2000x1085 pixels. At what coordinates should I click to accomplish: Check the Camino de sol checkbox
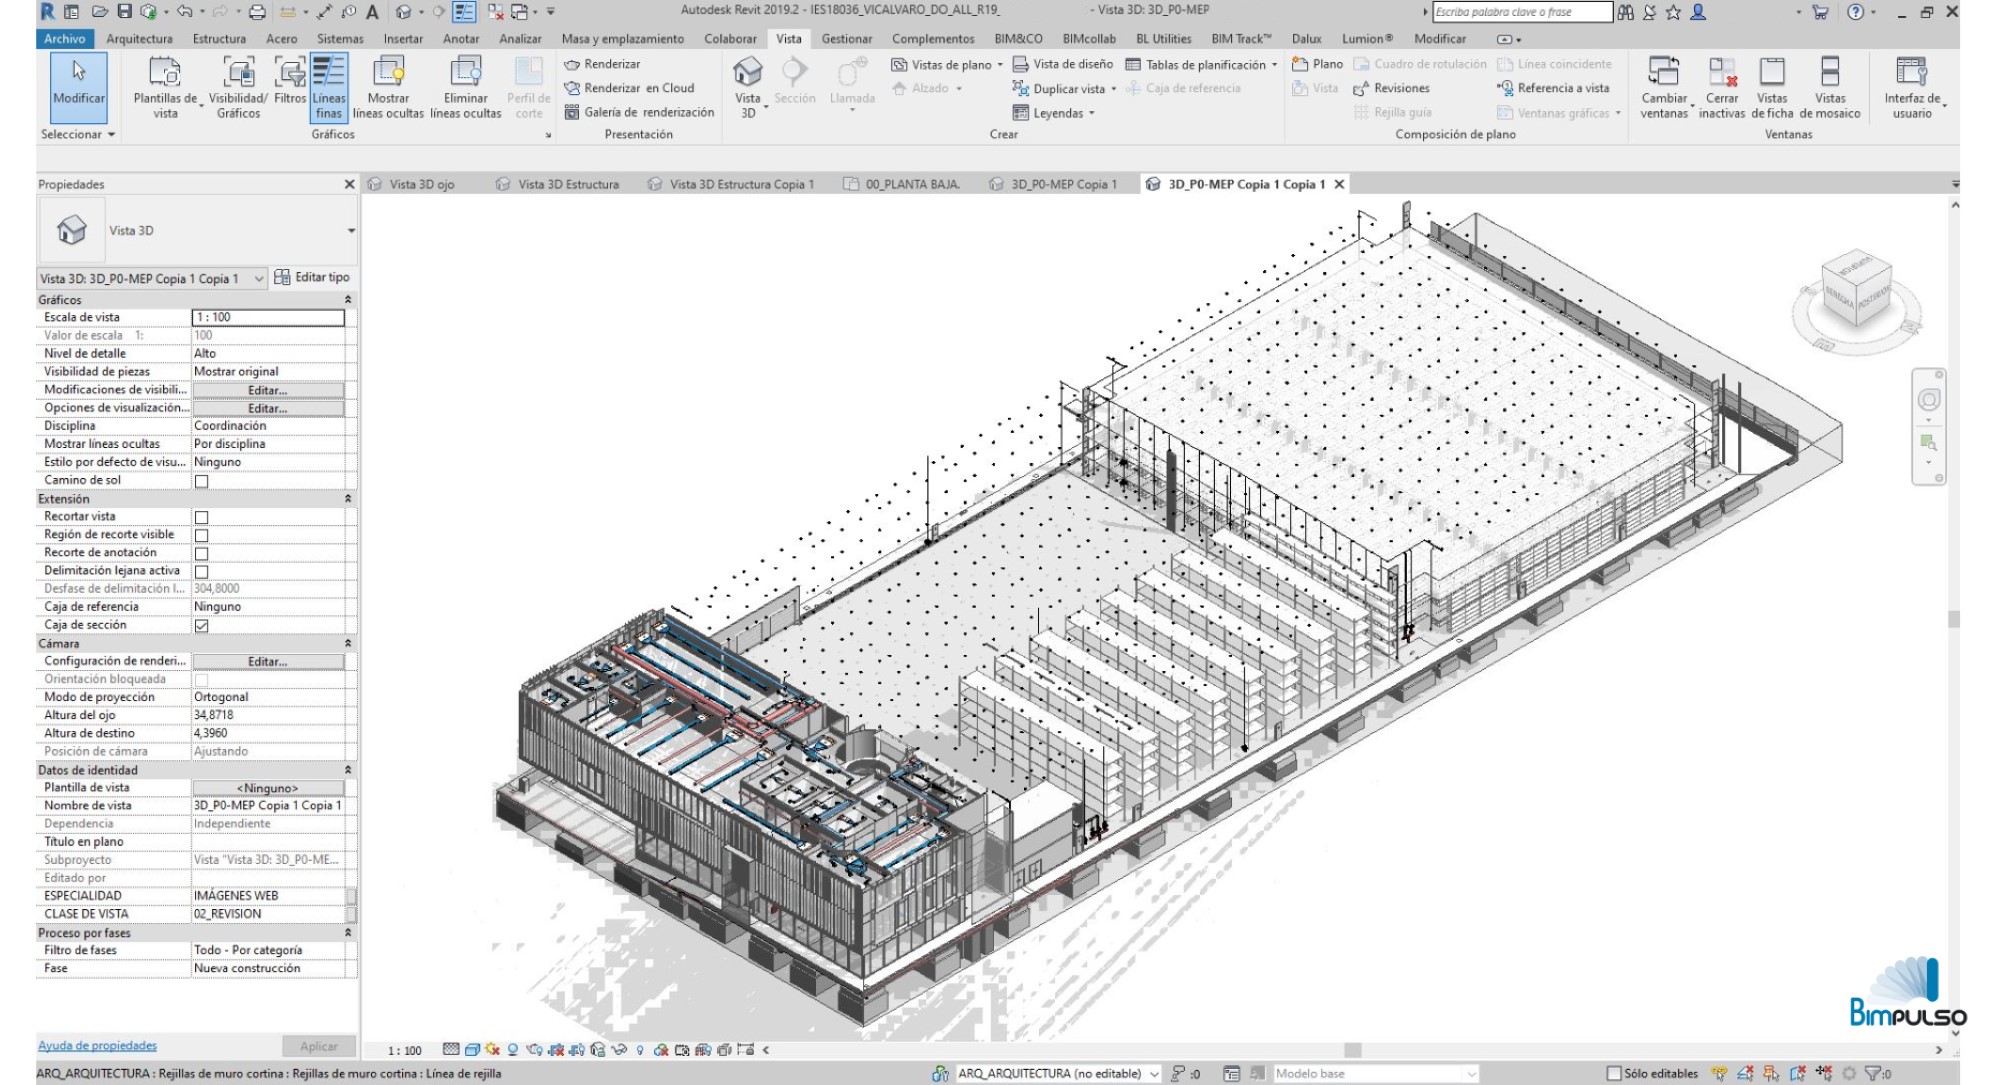point(201,481)
